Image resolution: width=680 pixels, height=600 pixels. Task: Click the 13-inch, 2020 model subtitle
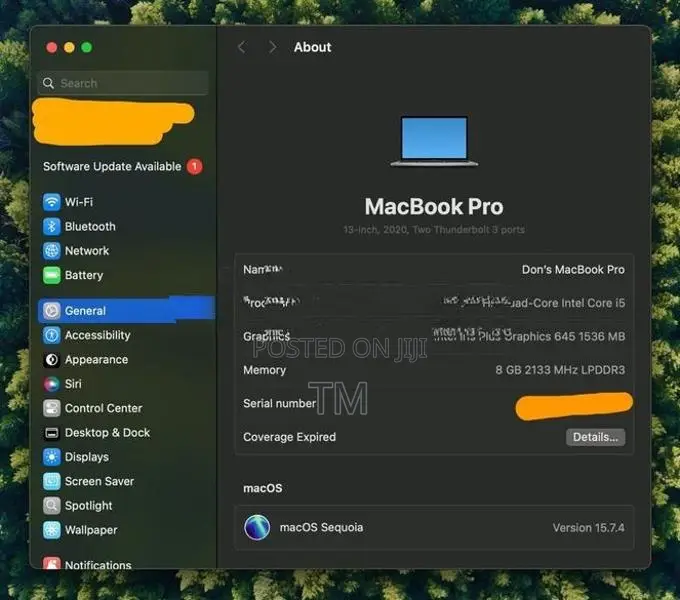tap(434, 229)
